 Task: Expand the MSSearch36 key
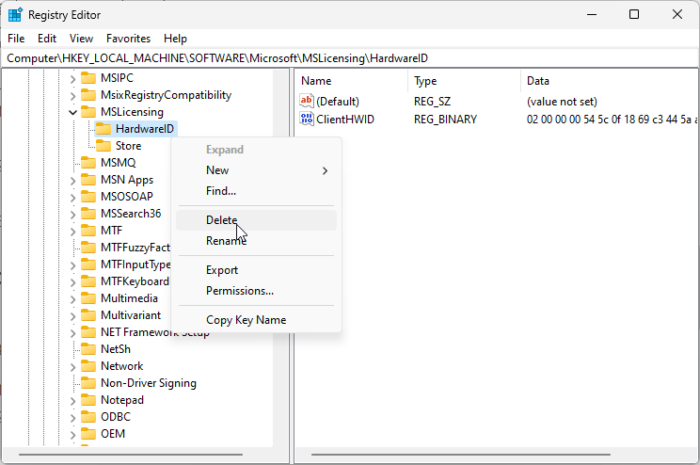(73, 215)
